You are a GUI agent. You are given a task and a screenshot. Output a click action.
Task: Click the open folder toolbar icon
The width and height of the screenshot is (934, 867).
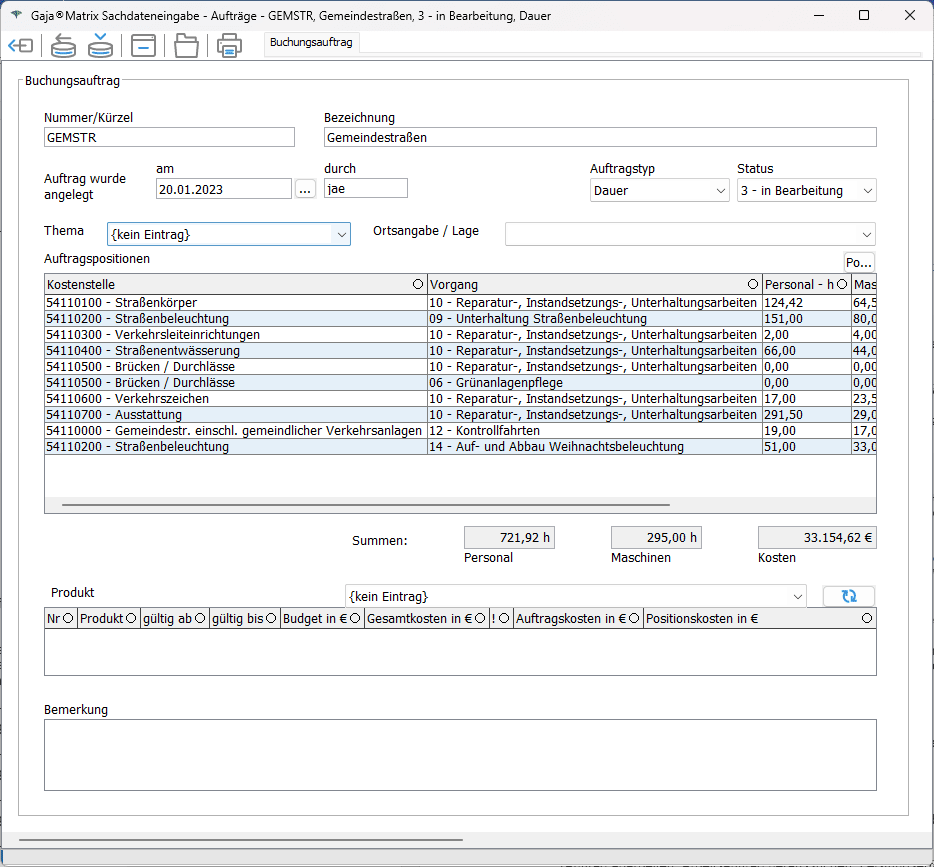[186, 46]
